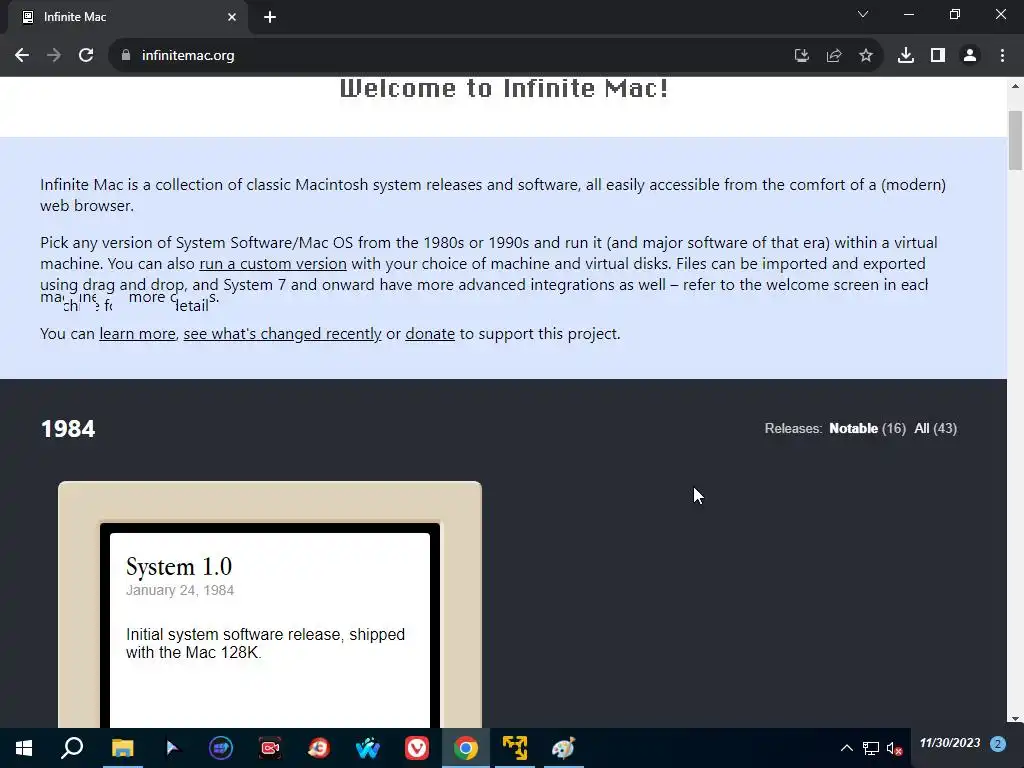Viewport: 1024px width, 768px height.
Task: Show All (43) releases
Action: [x=935, y=428]
